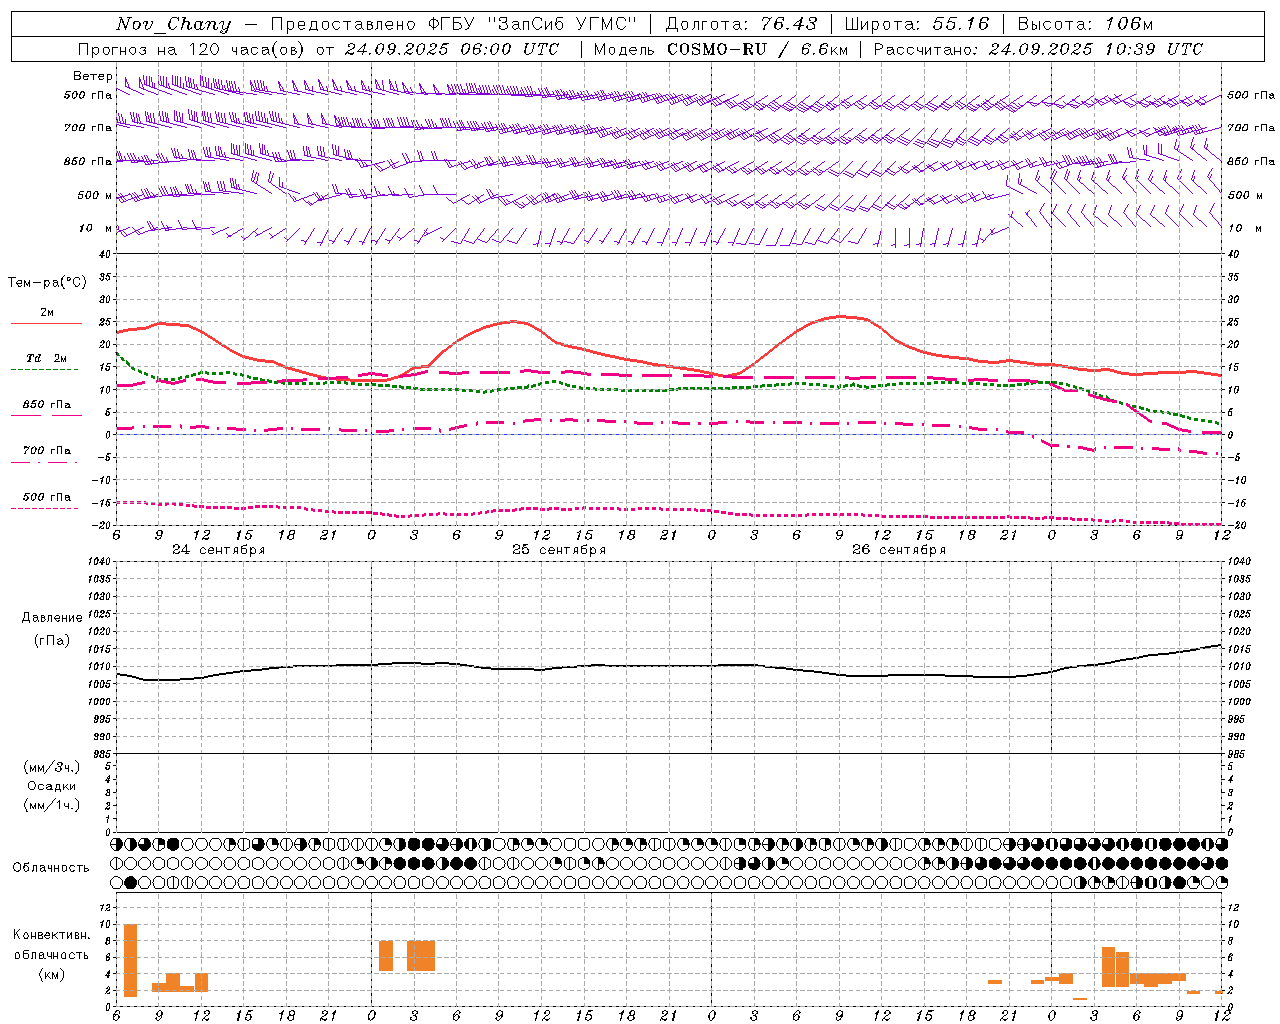The height and width of the screenshot is (1024, 1280).
Task: Click the '2м' temperature legend label
Action: coord(47,312)
